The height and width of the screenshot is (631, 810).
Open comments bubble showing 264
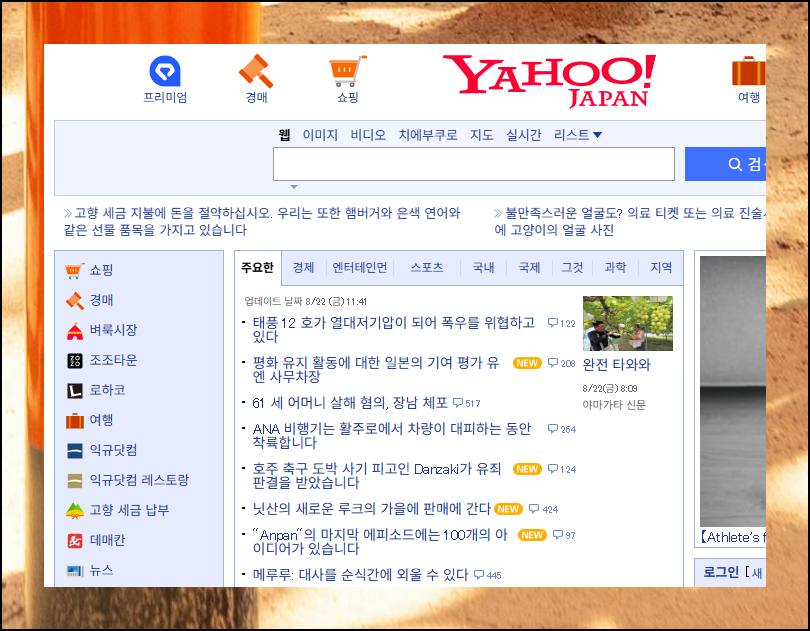(562, 429)
